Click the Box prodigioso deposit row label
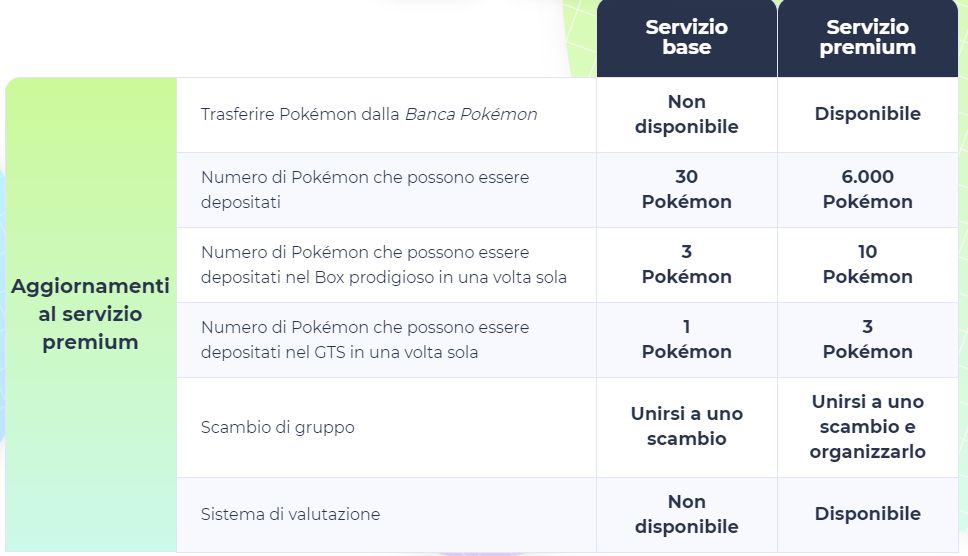The image size is (968, 556). pyautogui.click(x=384, y=264)
